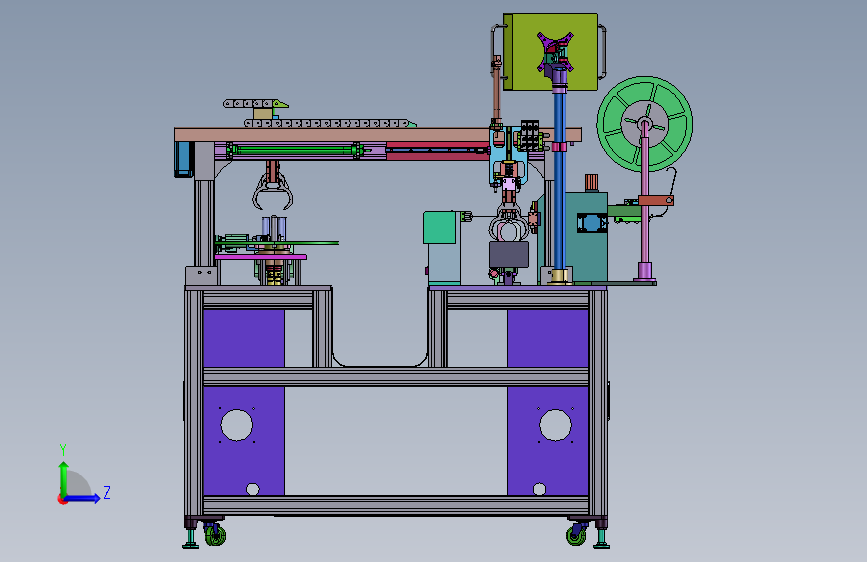Viewport: 867px width, 562px height.
Task: Select the horizontal middle frame crossbar
Action: point(395,377)
